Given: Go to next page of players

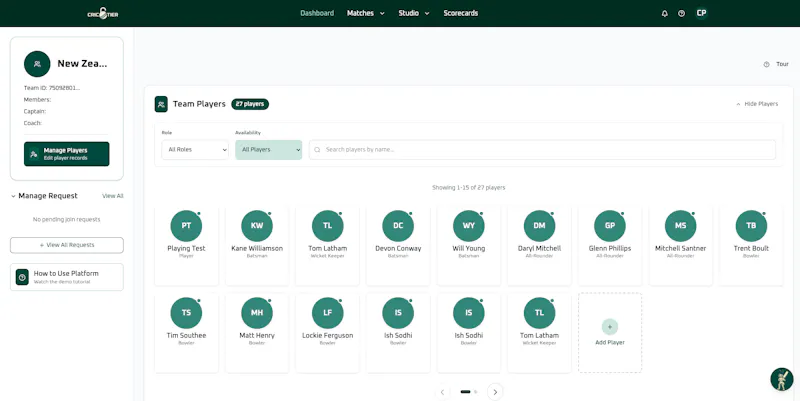Looking at the screenshot, I should click(495, 392).
